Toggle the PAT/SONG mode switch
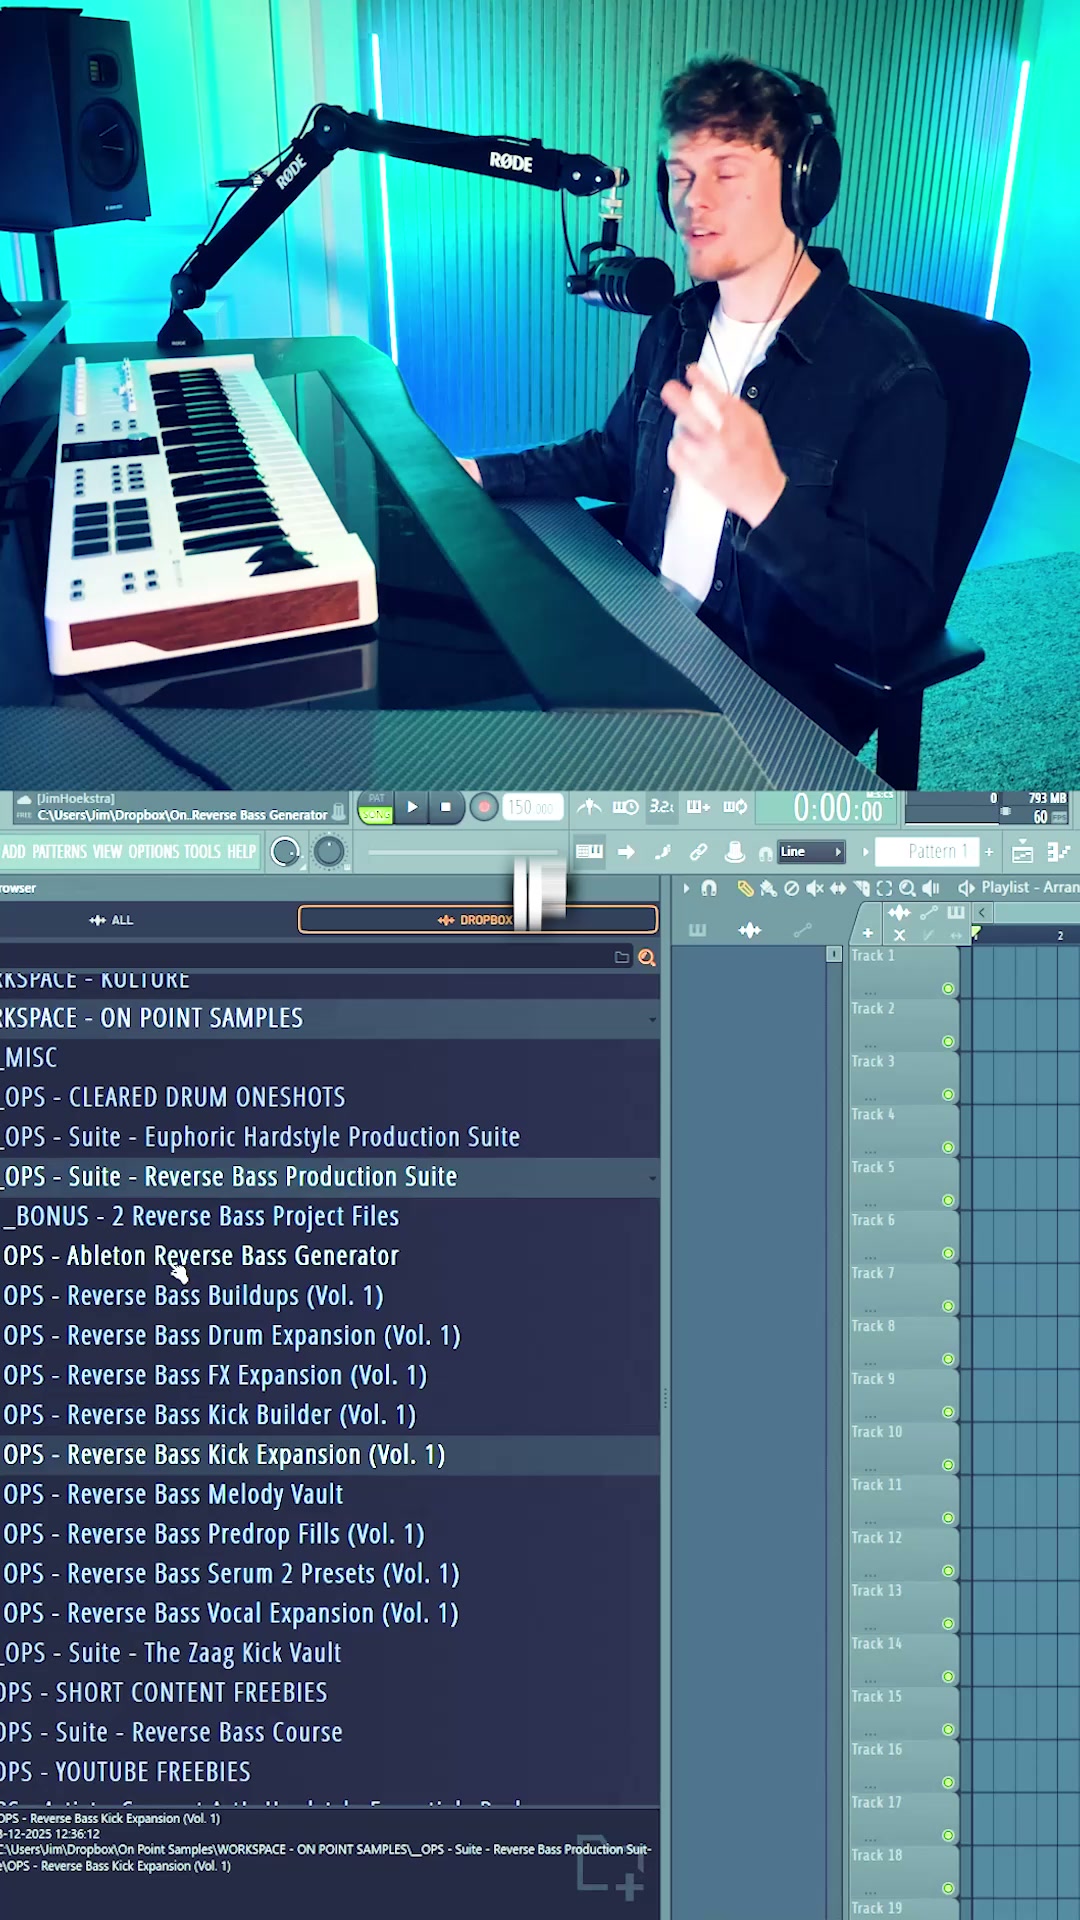 click(x=376, y=808)
